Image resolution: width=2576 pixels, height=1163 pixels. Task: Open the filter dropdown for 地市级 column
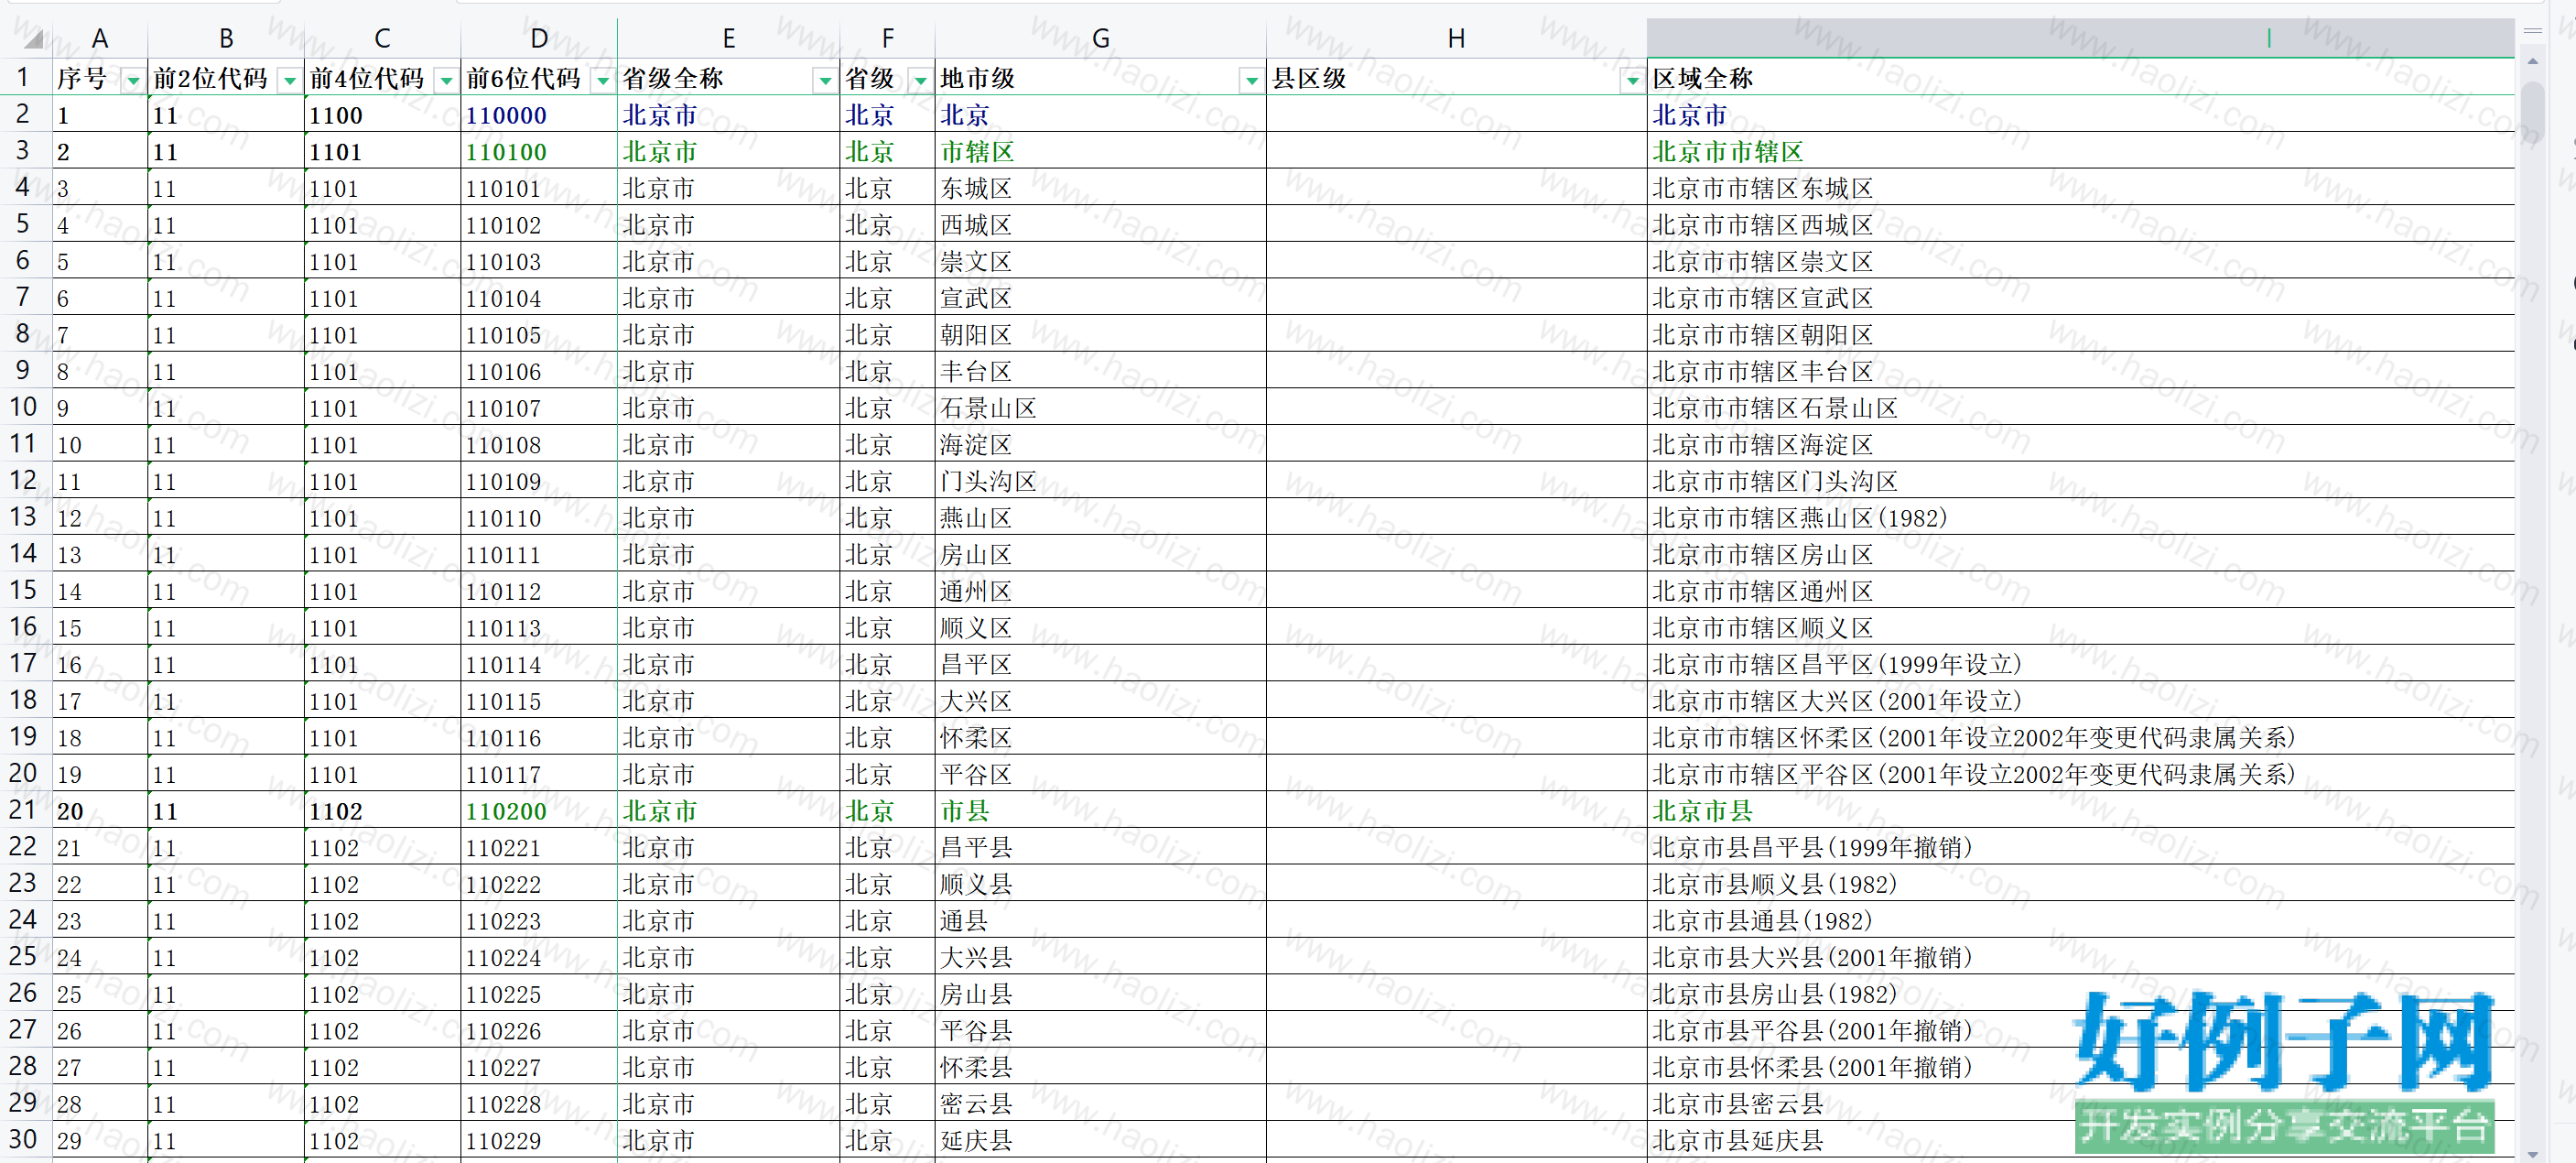[x=1251, y=81]
